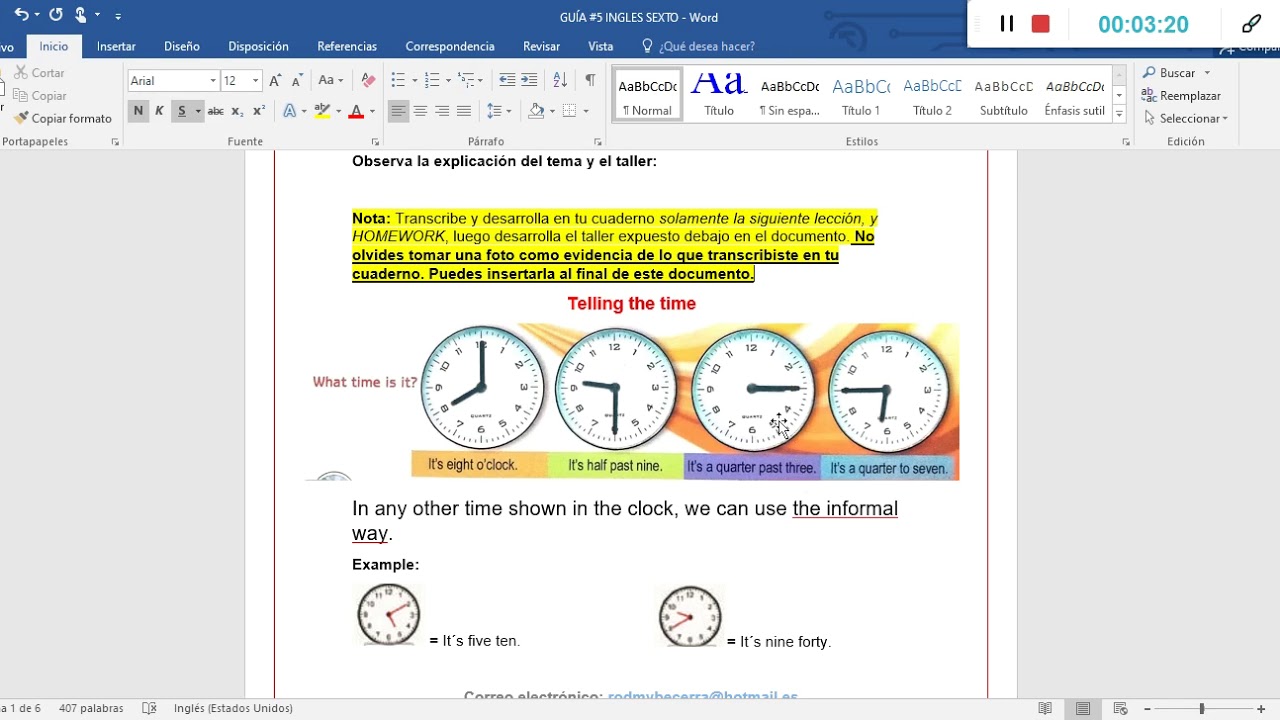Image resolution: width=1280 pixels, height=720 pixels.
Task: Toggle bold formatting (N)
Action: click(138, 111)
